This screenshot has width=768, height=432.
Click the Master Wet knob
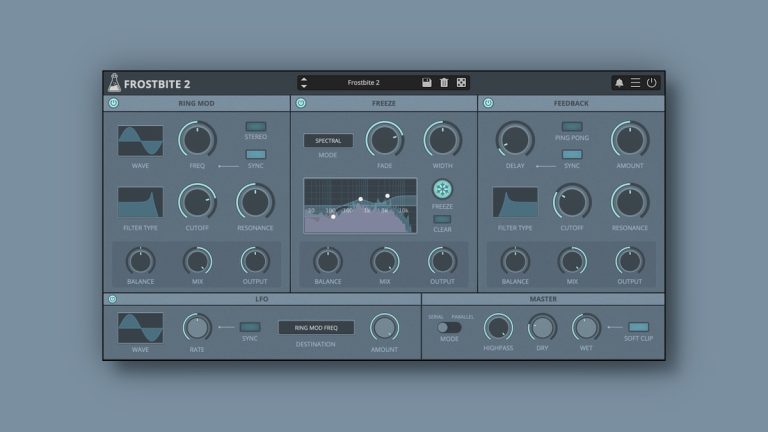(x=586, y=328)
